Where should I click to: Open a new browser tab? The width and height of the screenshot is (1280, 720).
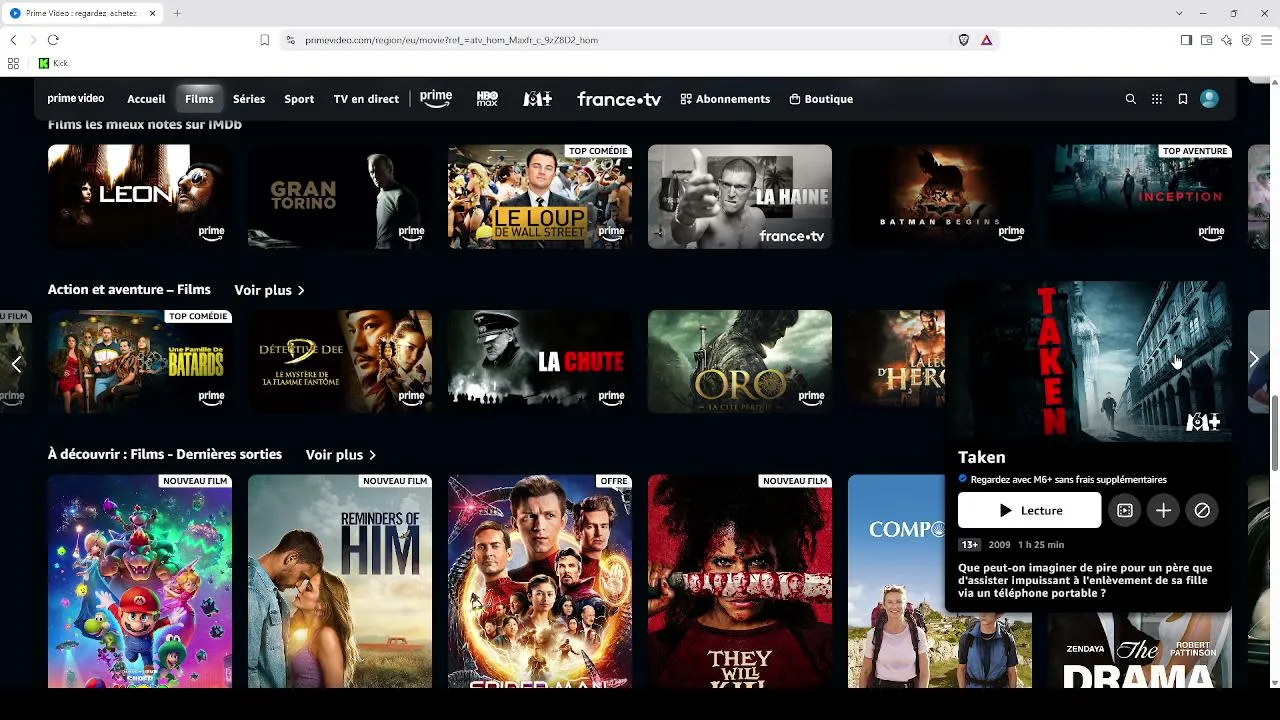click(177, 13)
